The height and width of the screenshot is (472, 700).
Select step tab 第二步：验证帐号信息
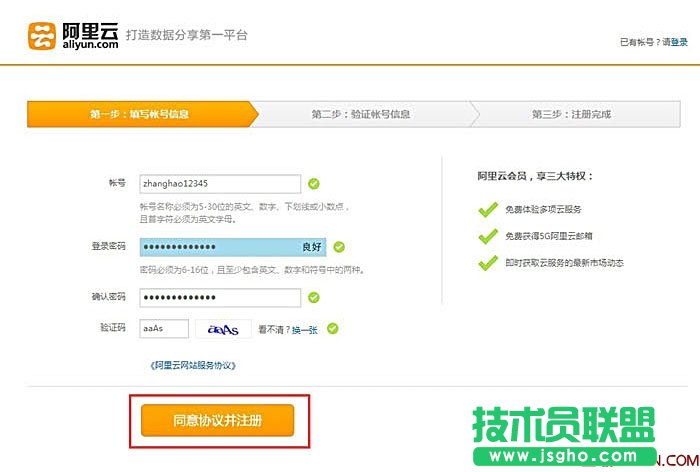click(360, 114)
